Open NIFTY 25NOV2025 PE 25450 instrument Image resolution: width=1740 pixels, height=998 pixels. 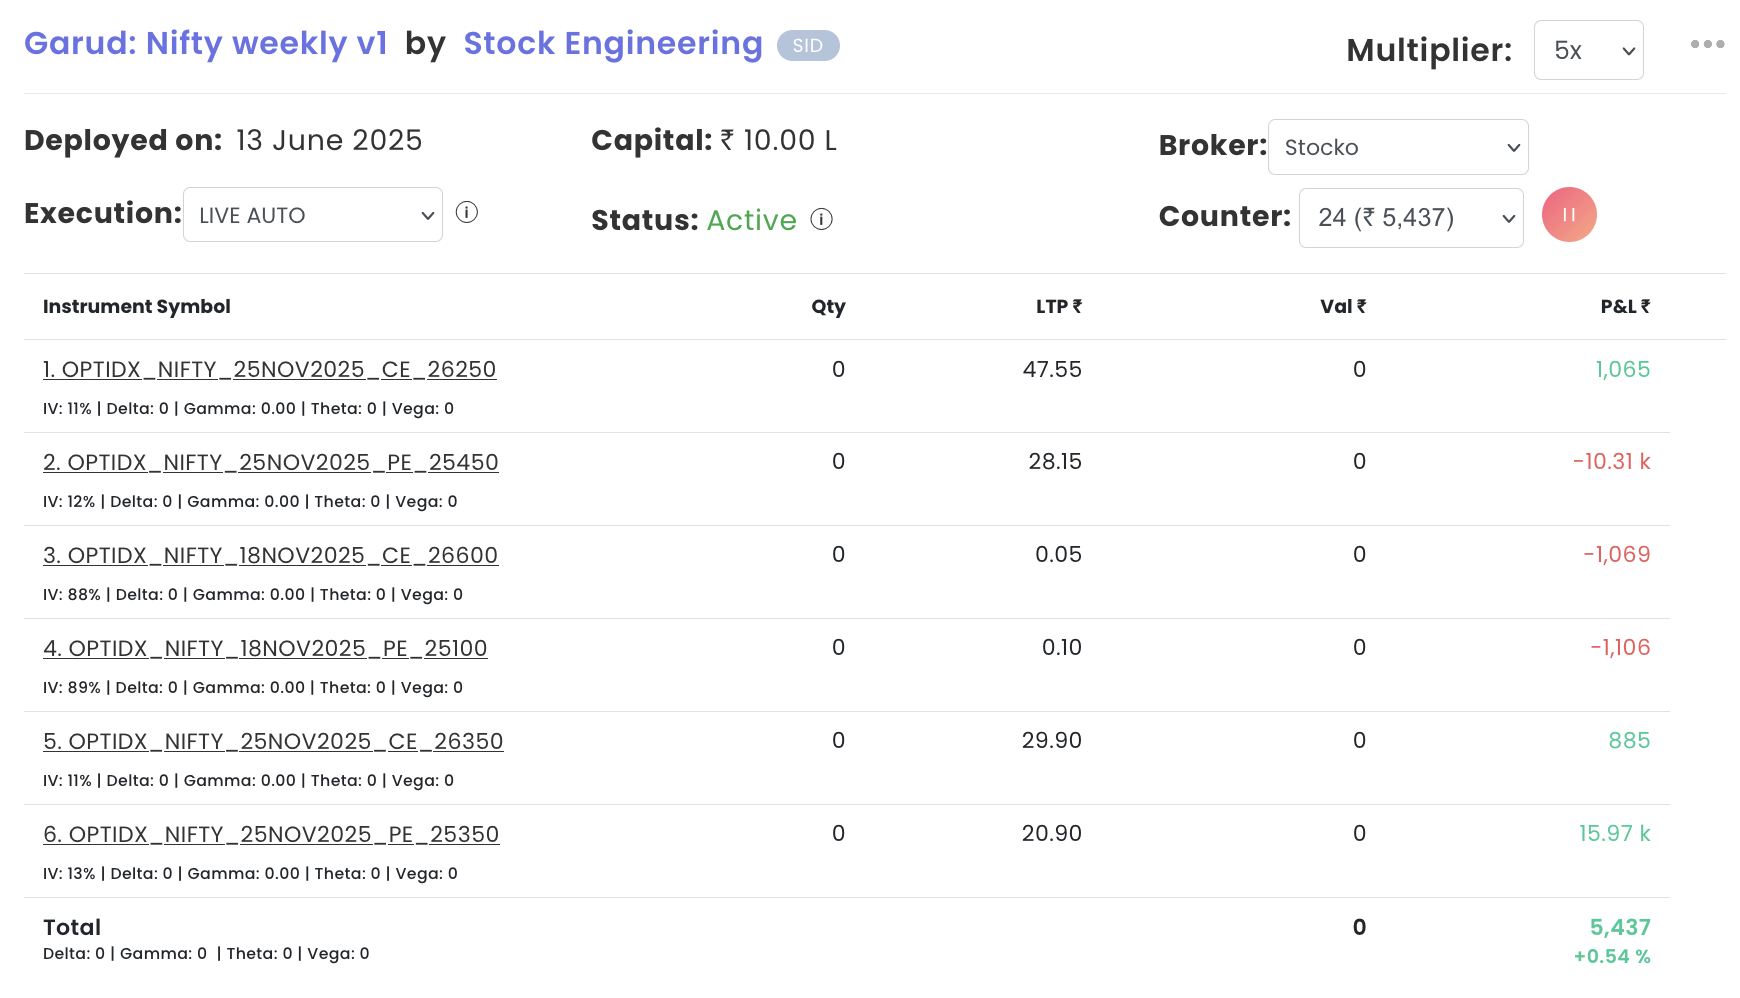(x=270, y=463)
